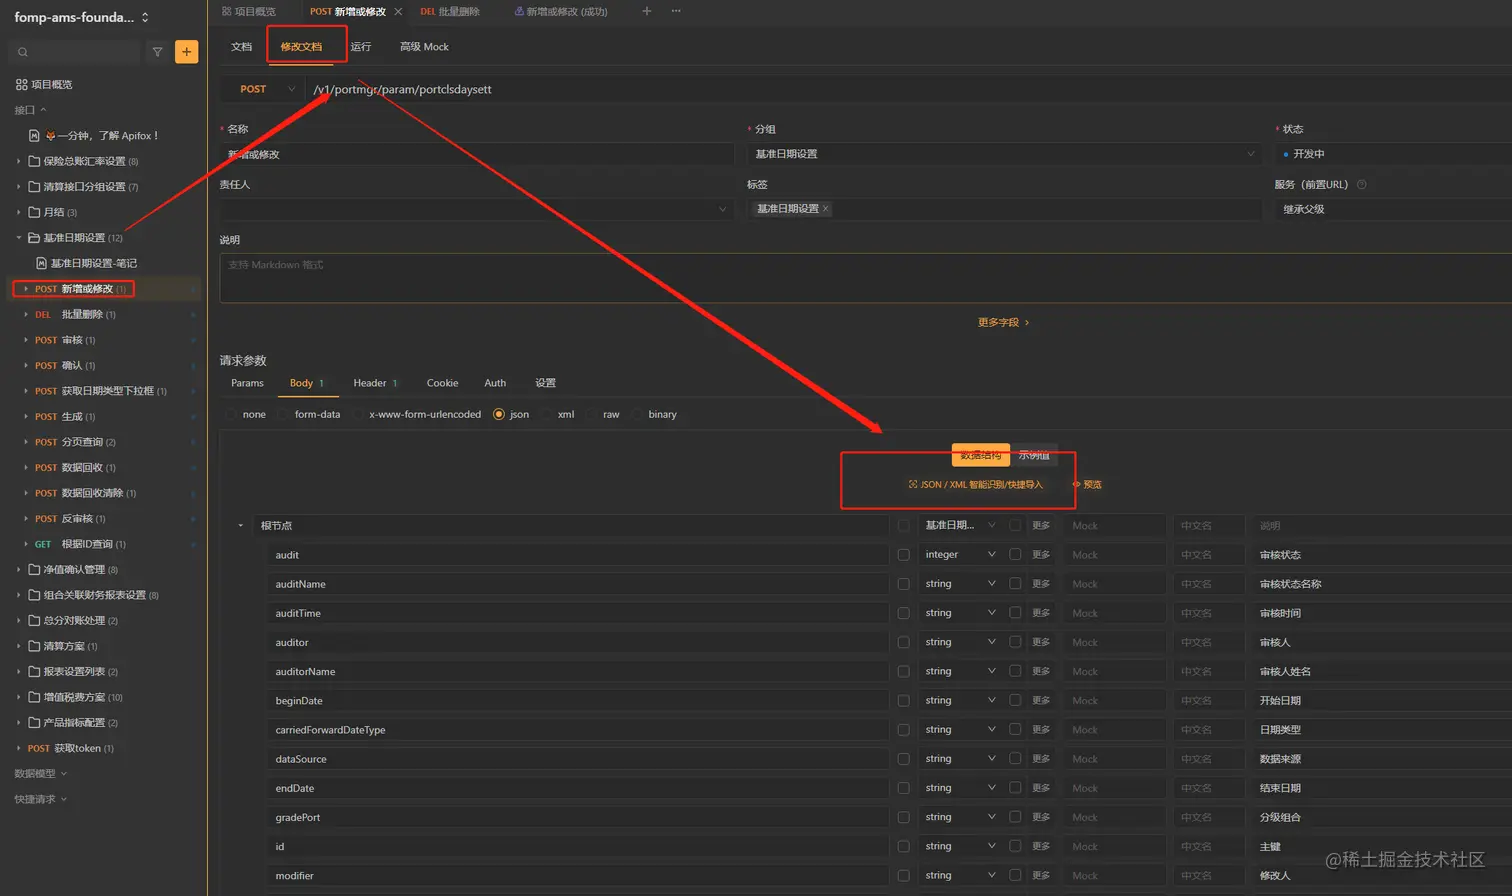Click the 说明 Markdown text area
This screenshot has height=896, width=1512.
coord(866,278)
